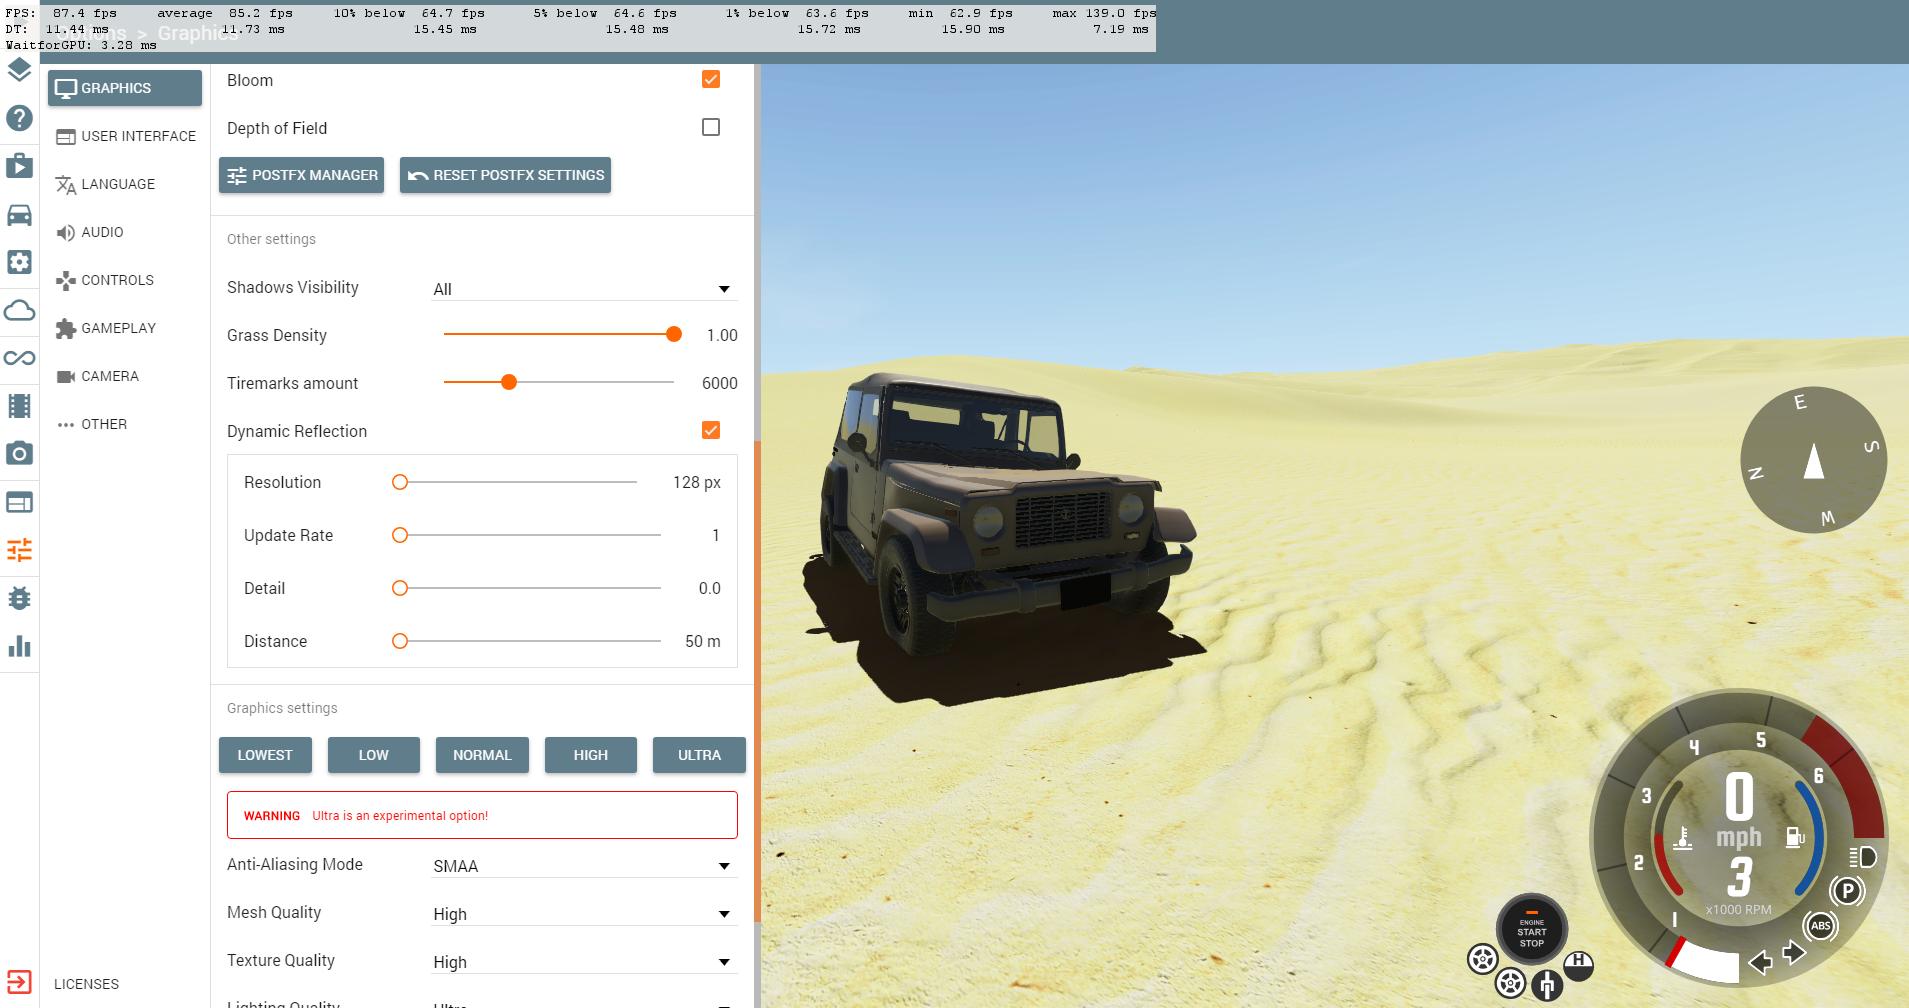The width and height of the screenshot is (1909, 1008).
Task: Open the help question mark icon
Action: [19, 118]
